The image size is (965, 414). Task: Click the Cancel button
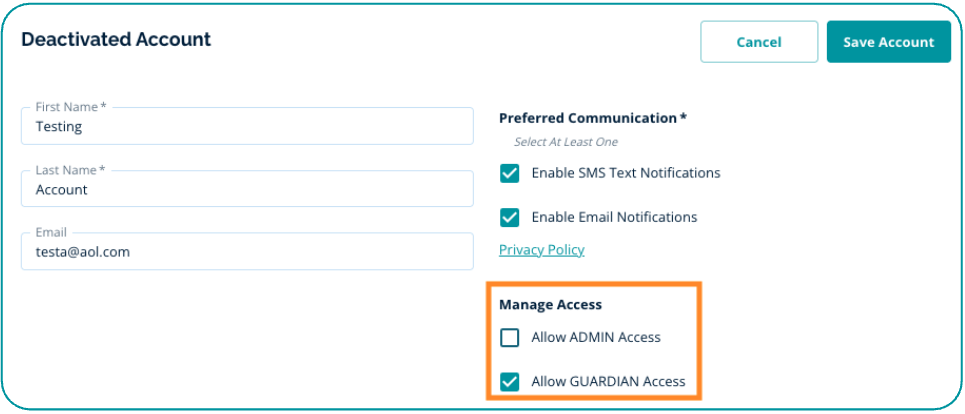click(x=759, y=42)
